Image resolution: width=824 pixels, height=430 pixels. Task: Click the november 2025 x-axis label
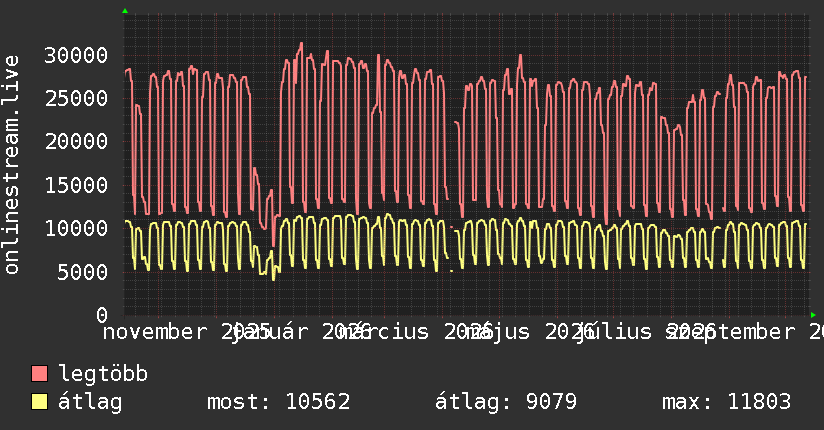tap(187, 332)
